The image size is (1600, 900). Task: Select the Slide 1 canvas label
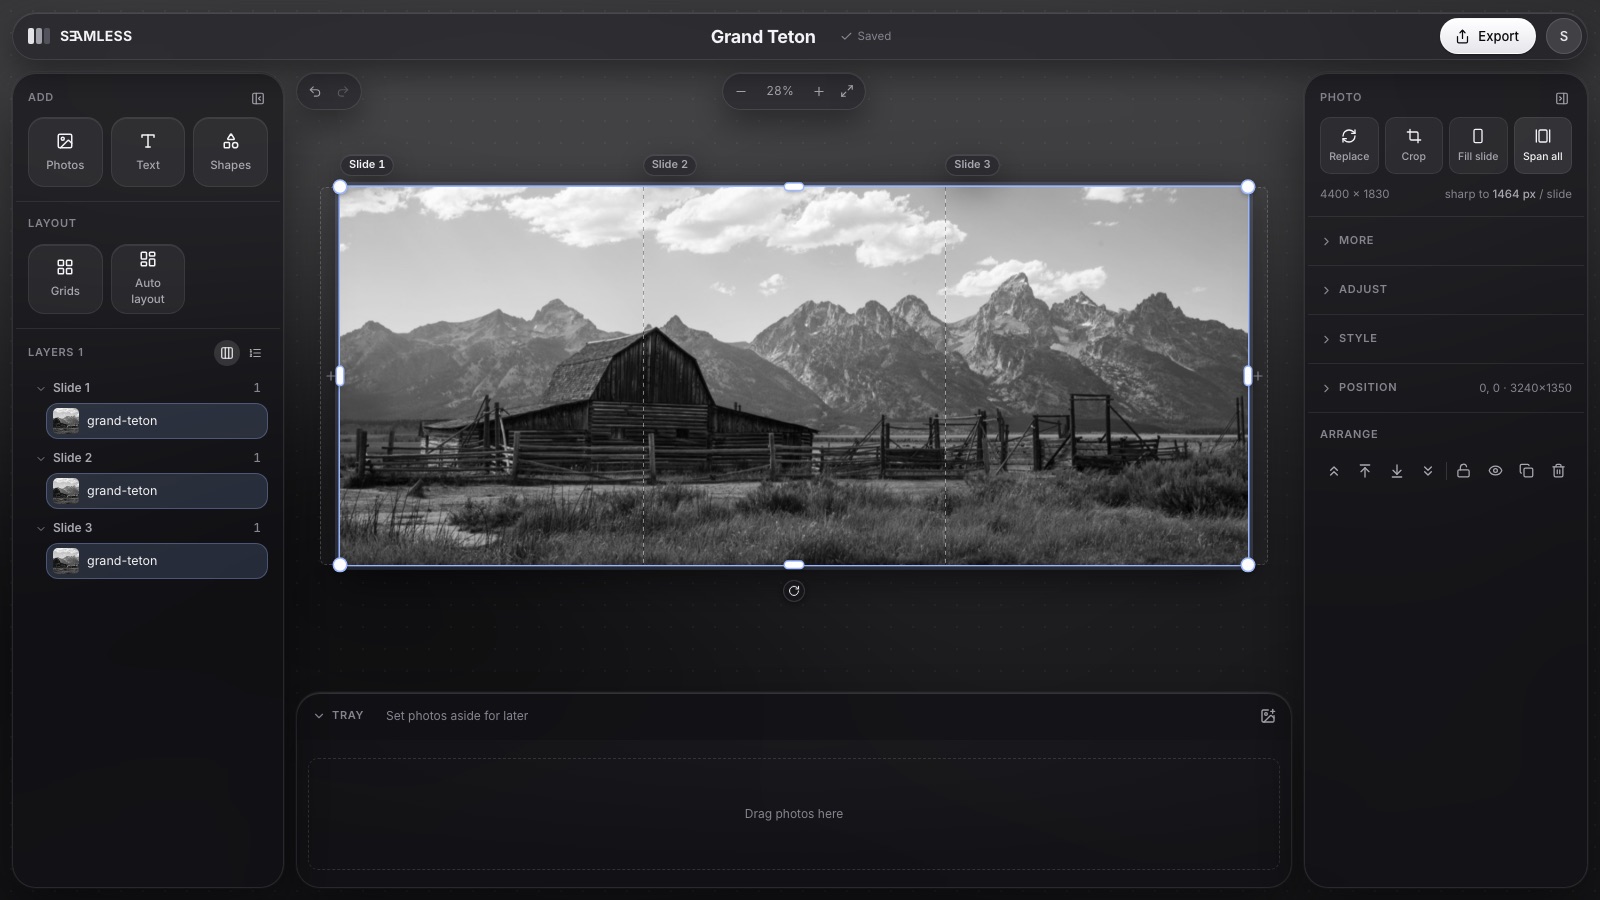(x=367, y=165)
